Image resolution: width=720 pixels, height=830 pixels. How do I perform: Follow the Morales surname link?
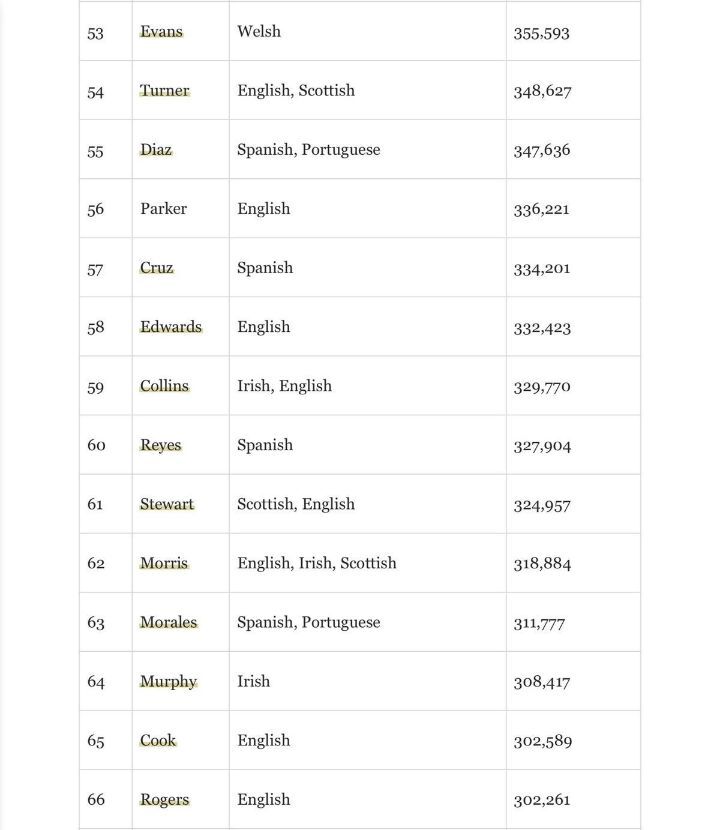[168, 622]
